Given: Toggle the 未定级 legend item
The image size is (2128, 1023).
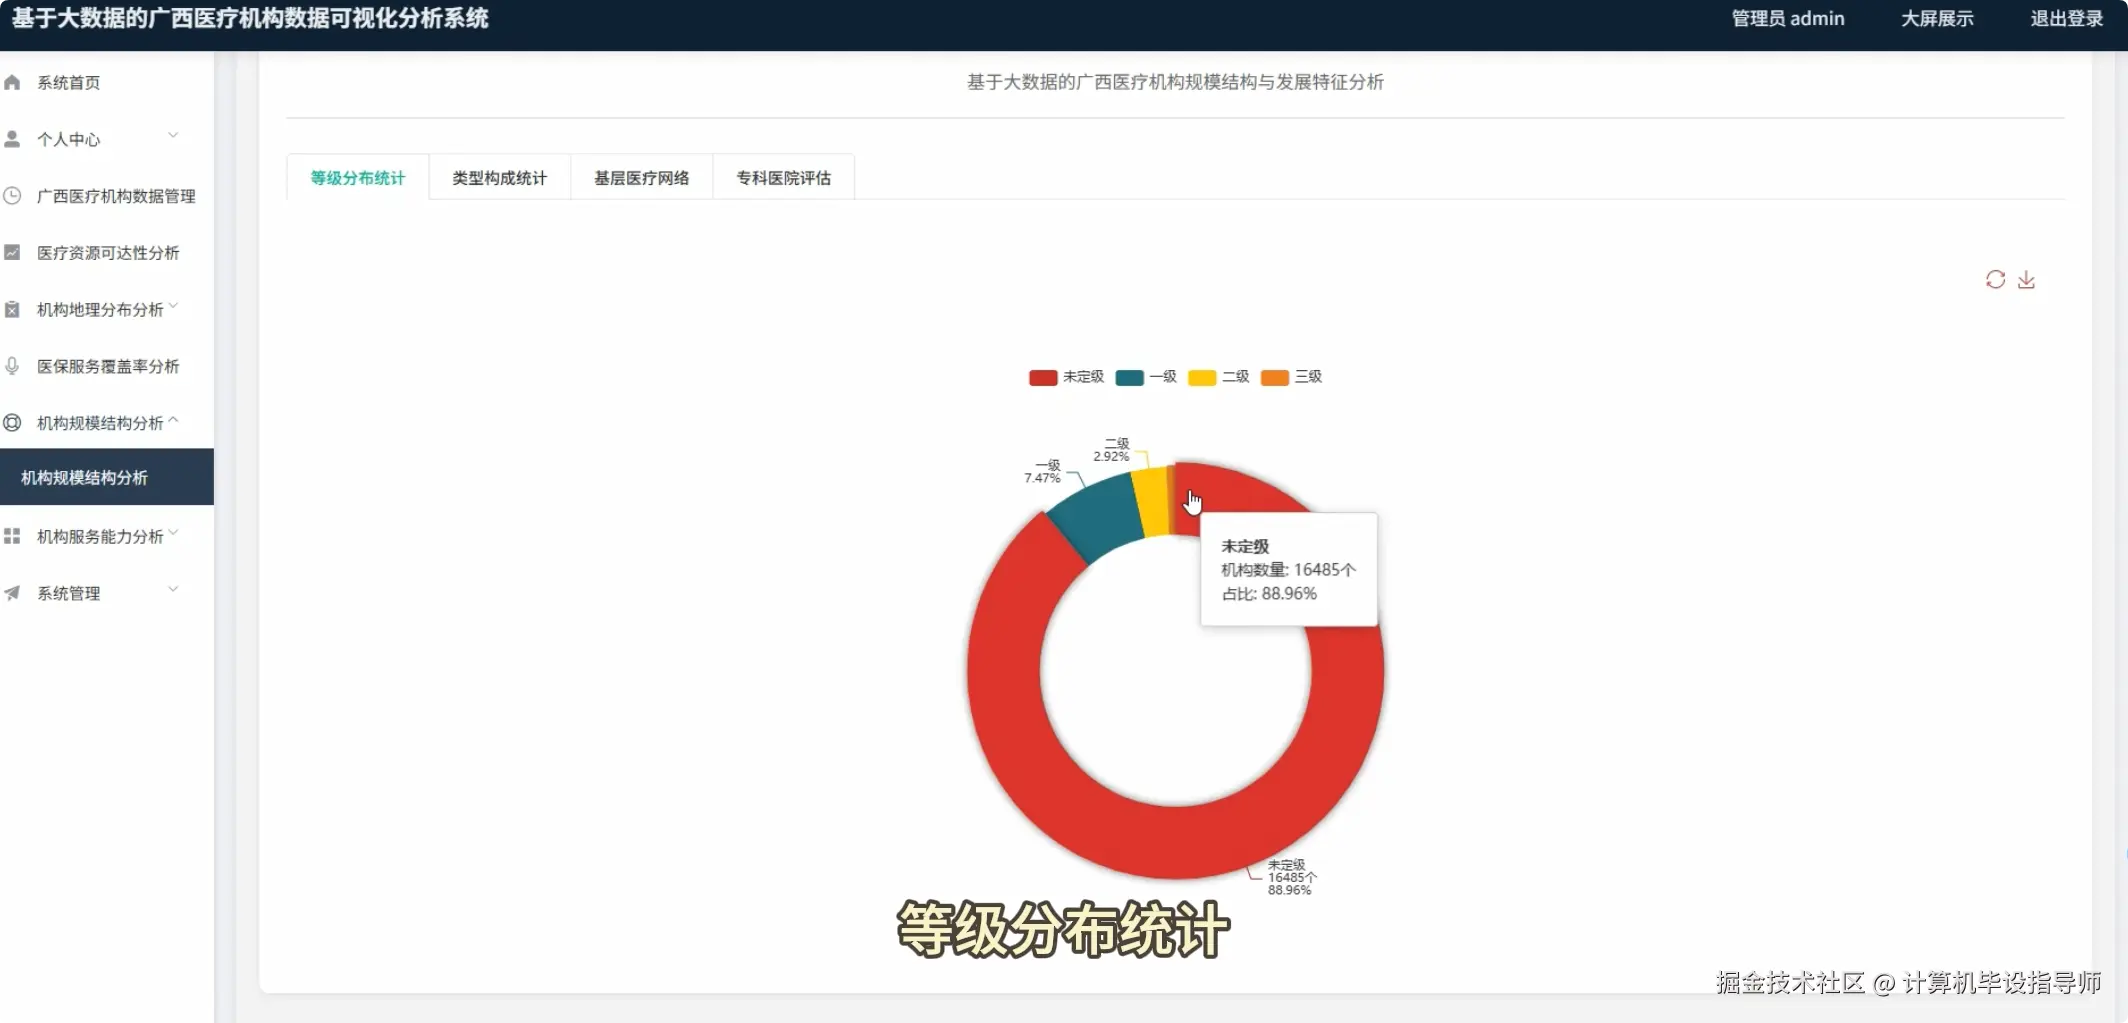Looking at the screenshot, I should pyautogui.click(x=1066, y=377).
